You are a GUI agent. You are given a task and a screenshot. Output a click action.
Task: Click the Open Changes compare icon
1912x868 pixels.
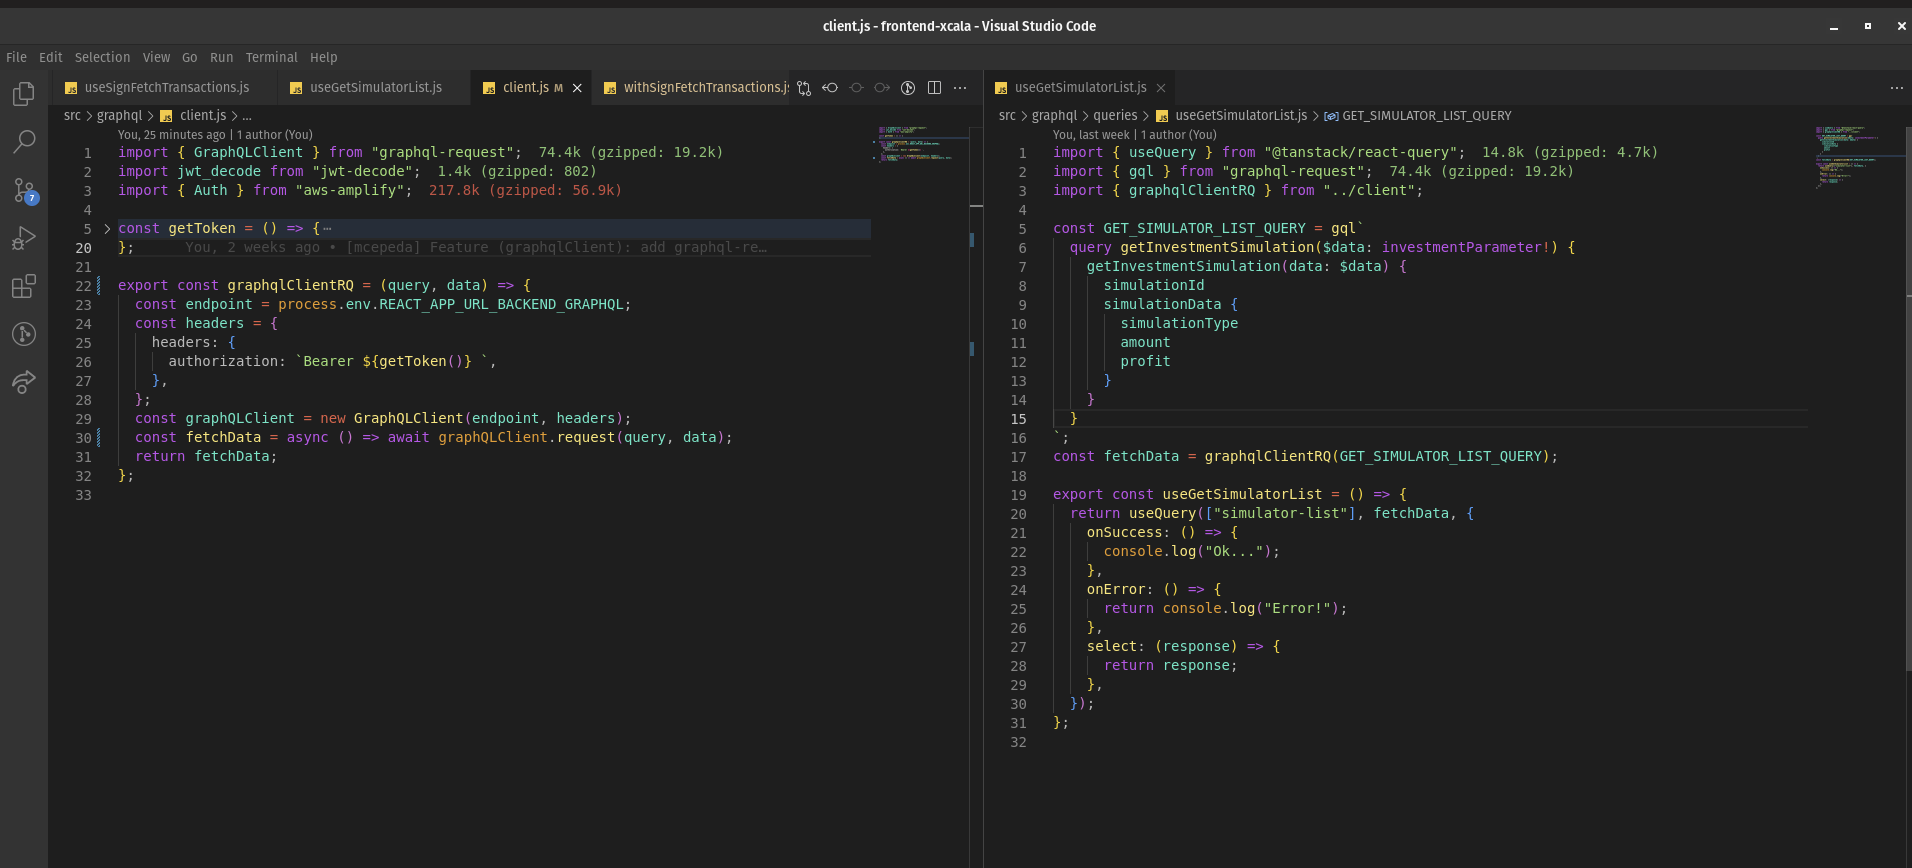click(804, 88)
